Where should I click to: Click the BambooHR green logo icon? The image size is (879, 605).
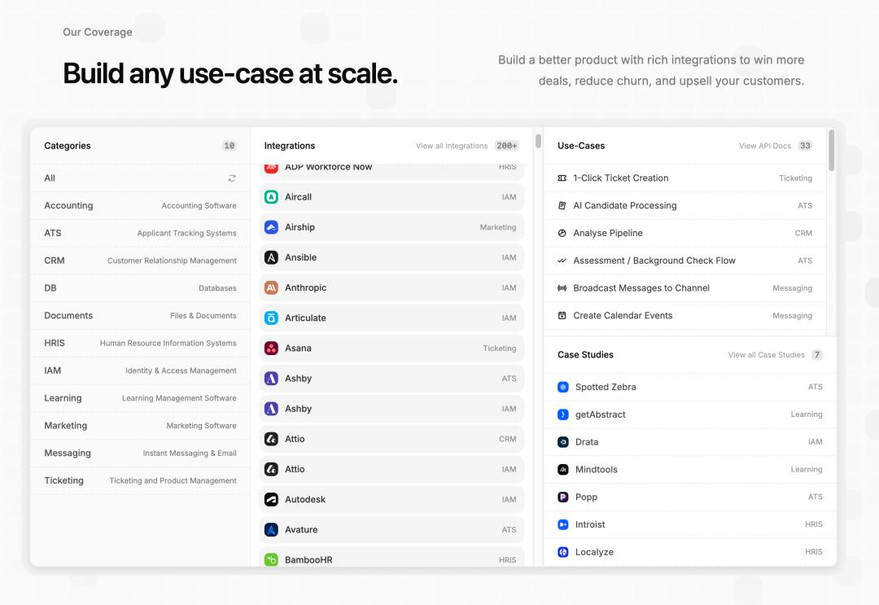click(x=271, y=559)
